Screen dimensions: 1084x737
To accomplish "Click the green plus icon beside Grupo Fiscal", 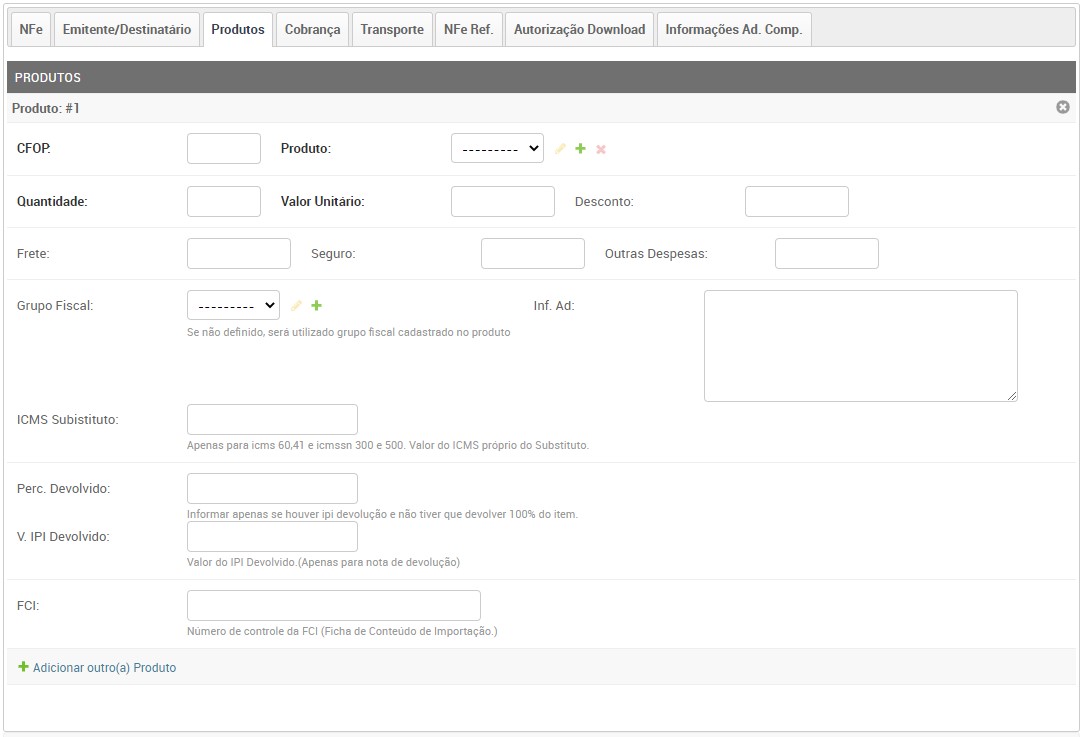I will tap(316, 306).
